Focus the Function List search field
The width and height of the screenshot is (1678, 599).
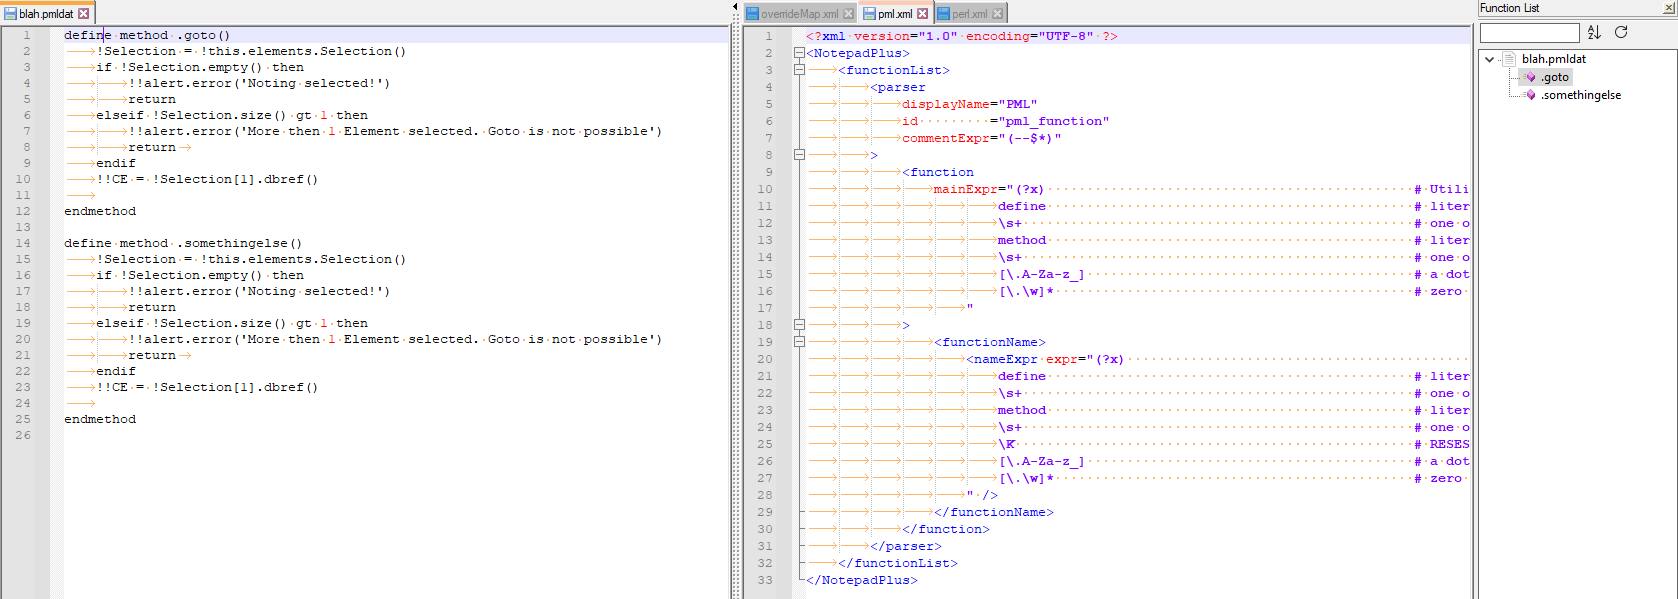pyautogui.click(x=1529, y=33)
